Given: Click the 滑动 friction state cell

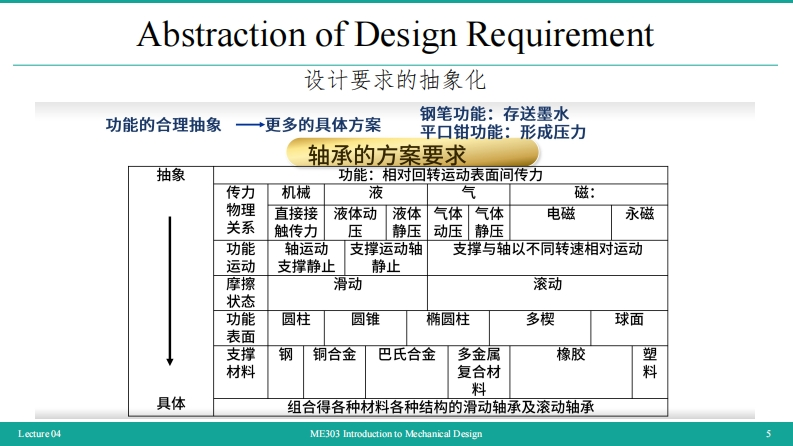Looking at the screenshot, I should pos(347,284).
